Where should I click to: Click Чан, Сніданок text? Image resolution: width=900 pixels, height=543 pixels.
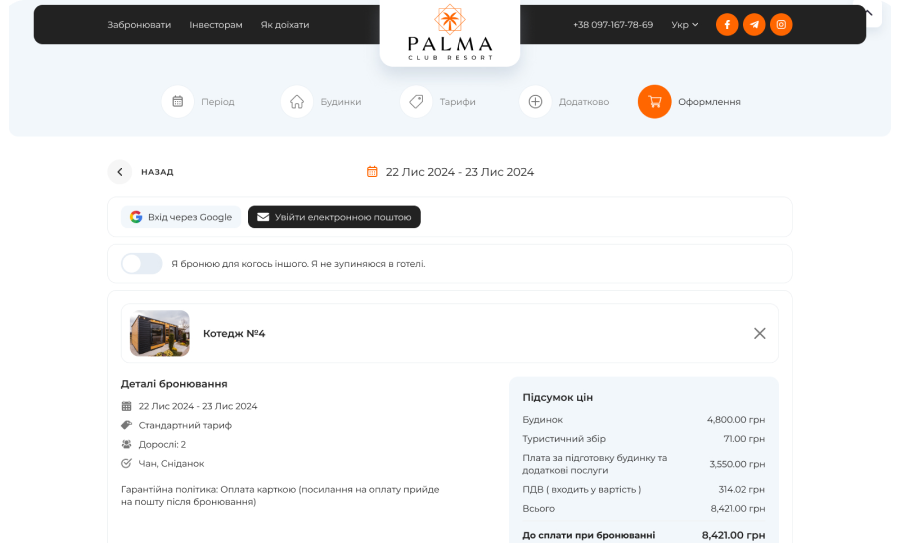[171, 463]
